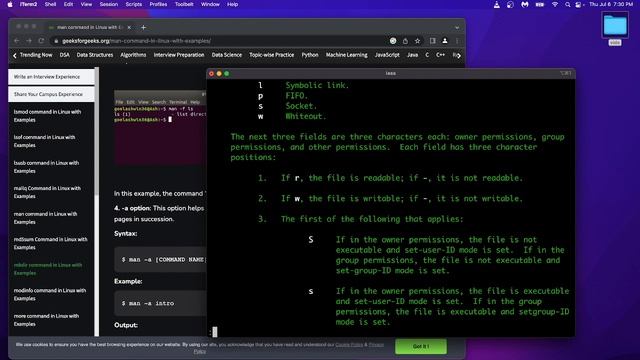Open Interview Preparation topic link
Viewport: 640px width, 360px height.
coord(179,55)
